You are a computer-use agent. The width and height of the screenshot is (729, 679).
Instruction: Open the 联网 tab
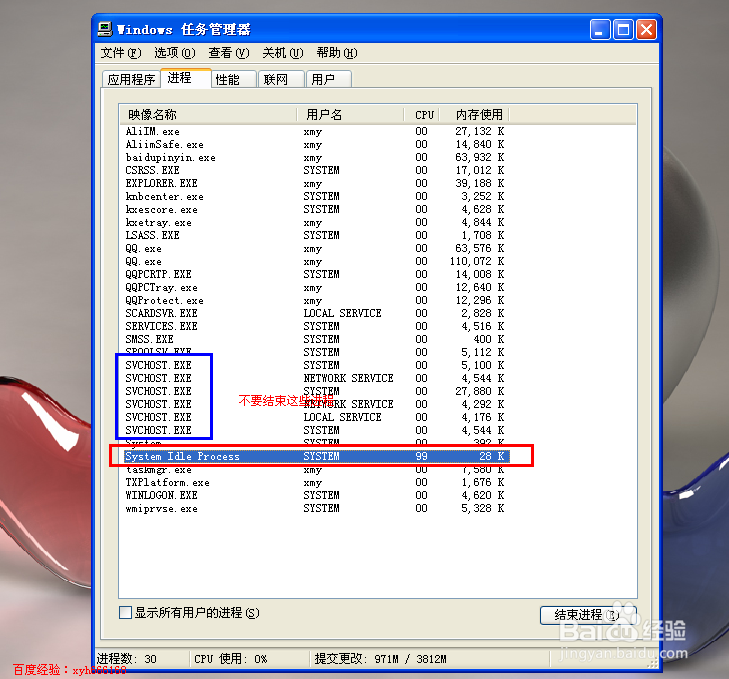(281, 80)
